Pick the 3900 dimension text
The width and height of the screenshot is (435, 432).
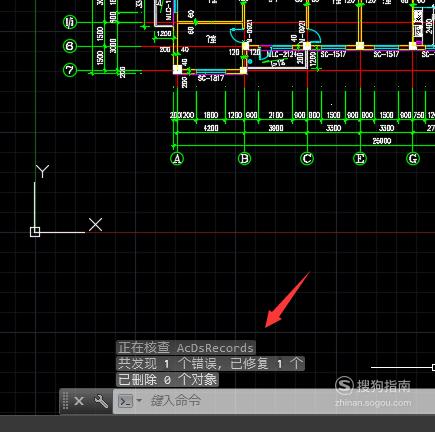pyautogui.click(x=276, y=128)
